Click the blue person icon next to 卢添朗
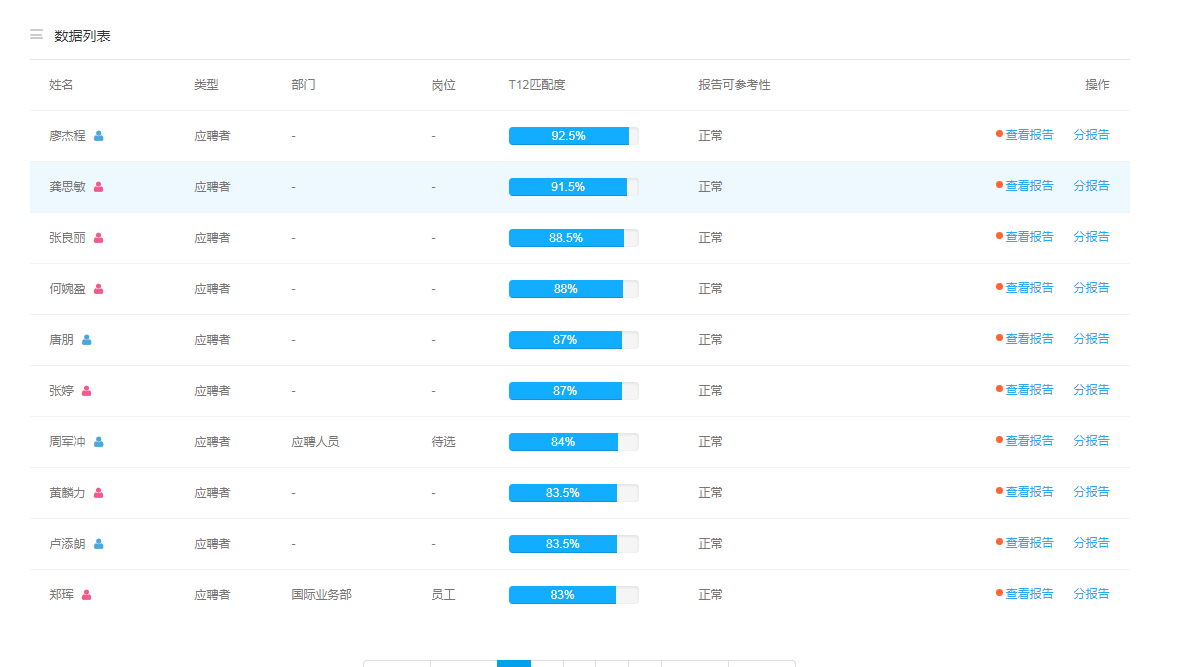Image resolution: width=1179 pixels, height=667 pixels. [x=99, y=544]
